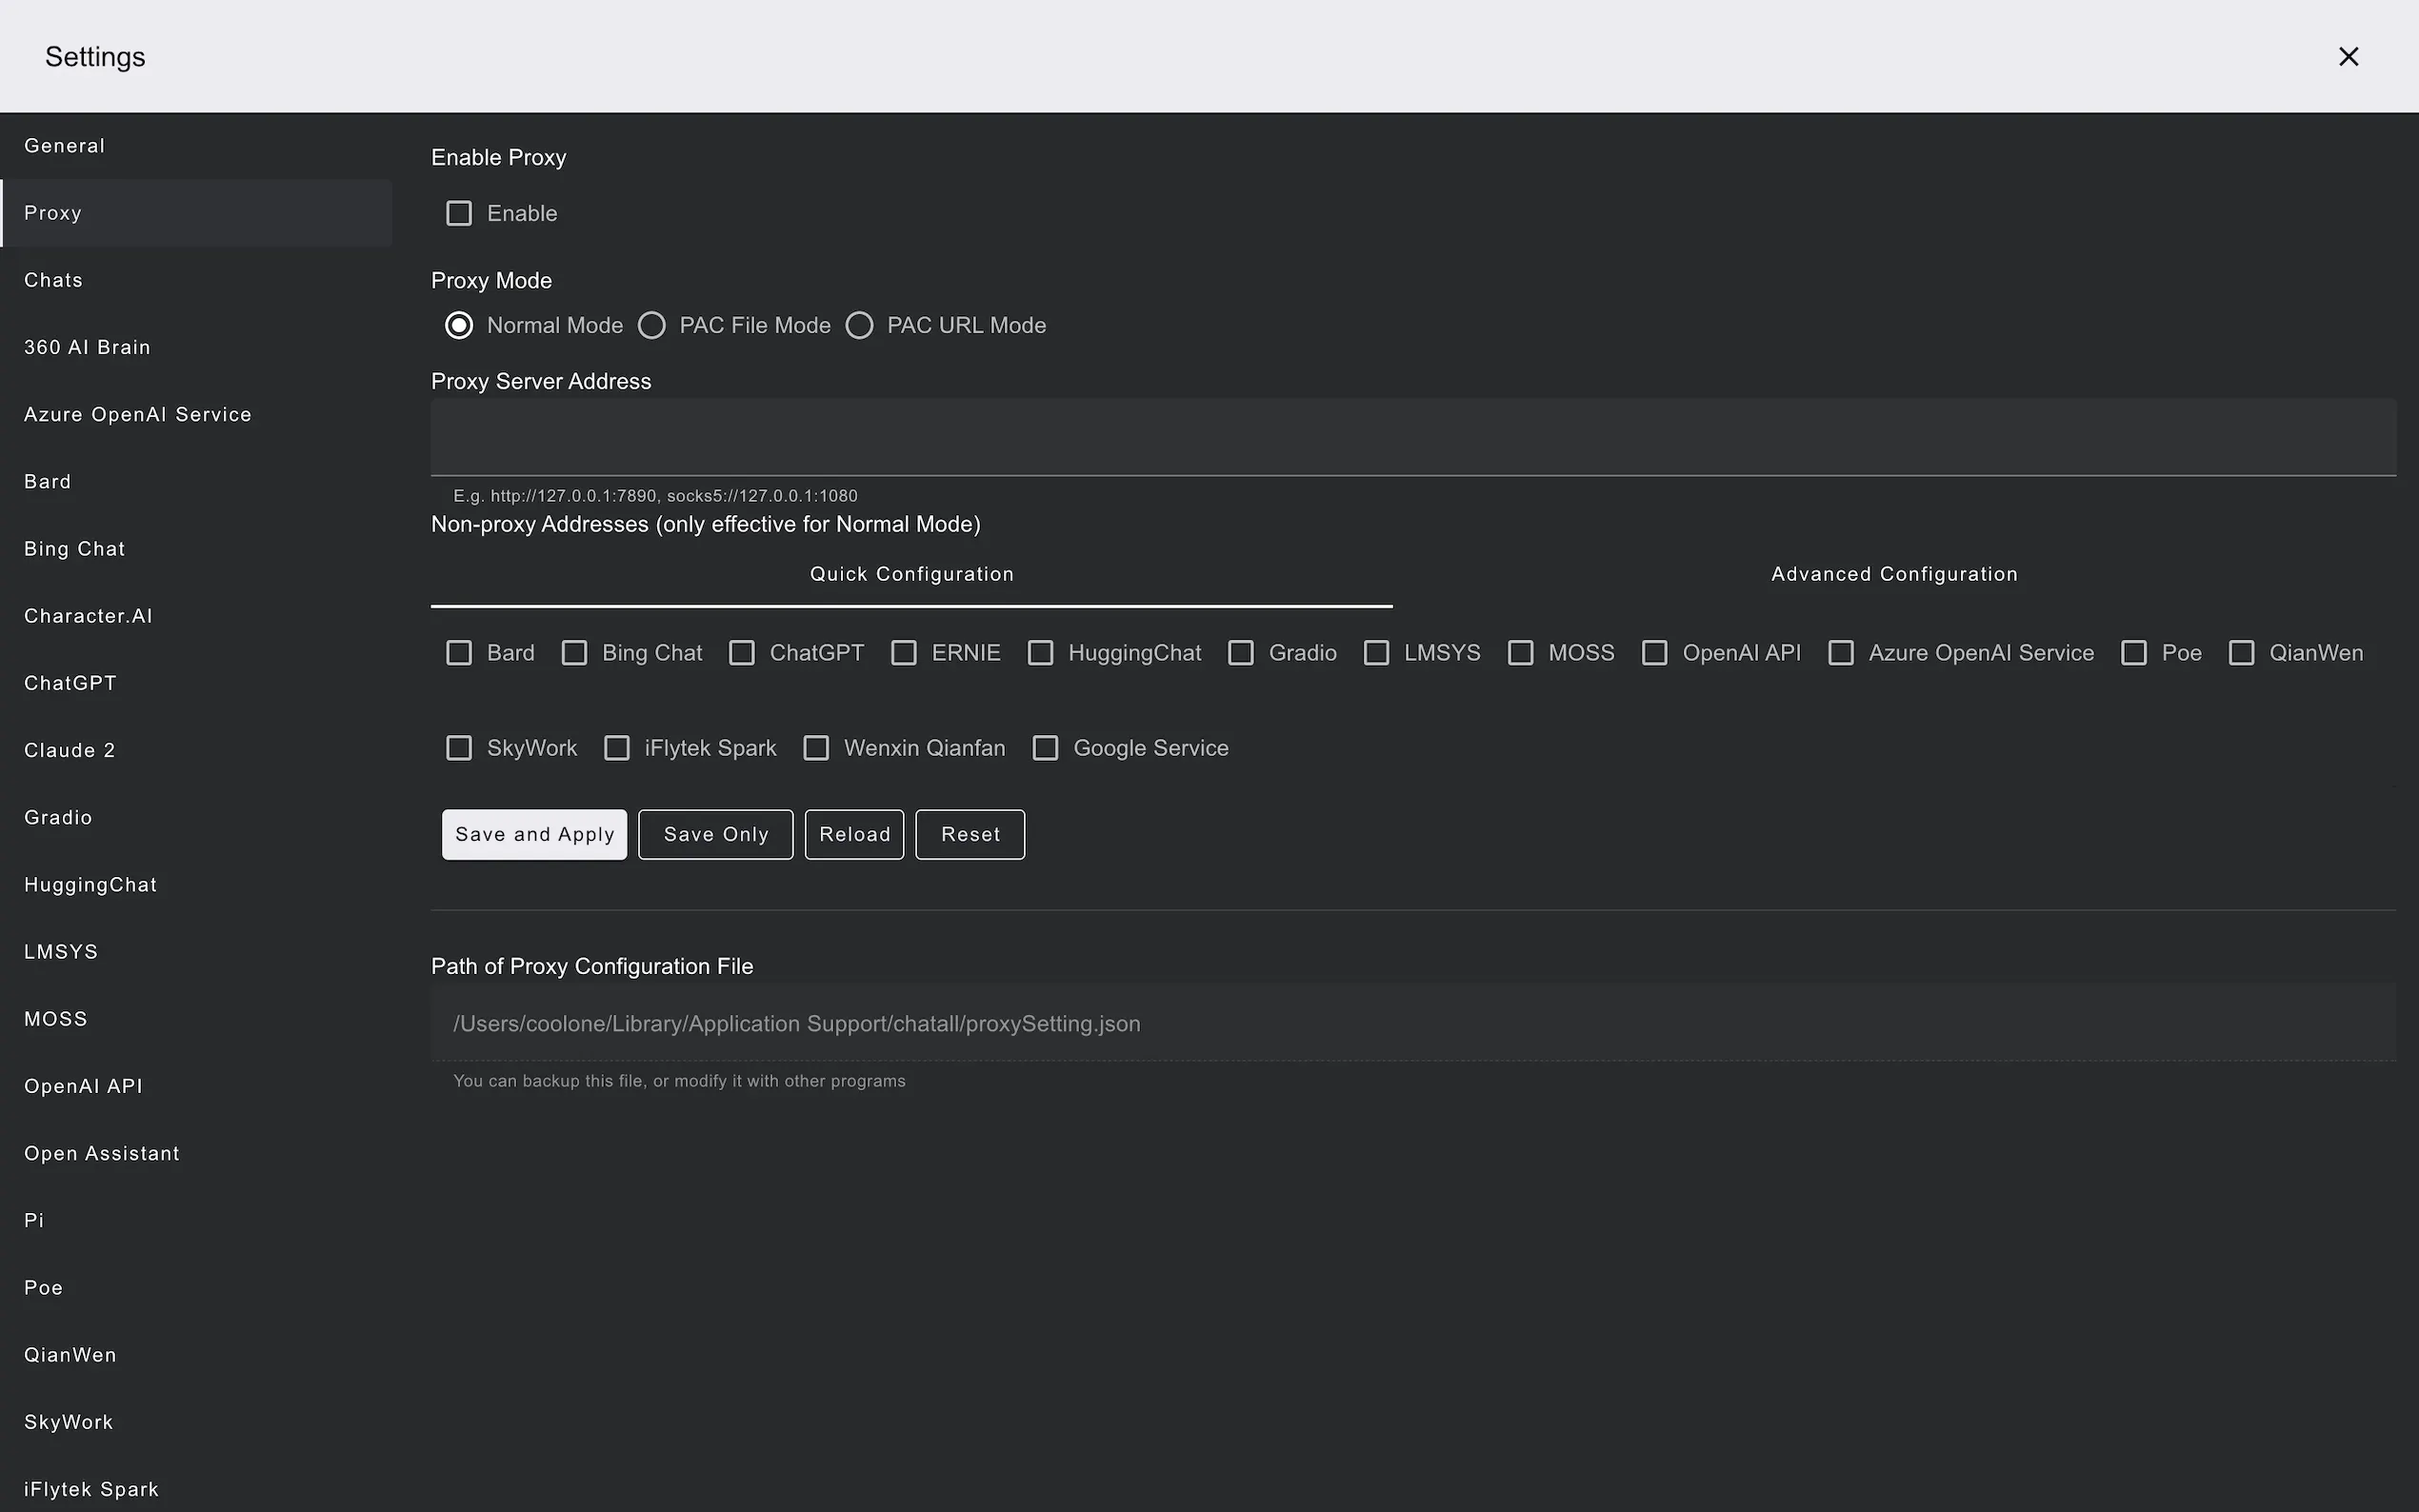Toggle the Google Service checkbox
Image resolution: width=2419 pixels, height=1512 pixels.
(1045, 748)
